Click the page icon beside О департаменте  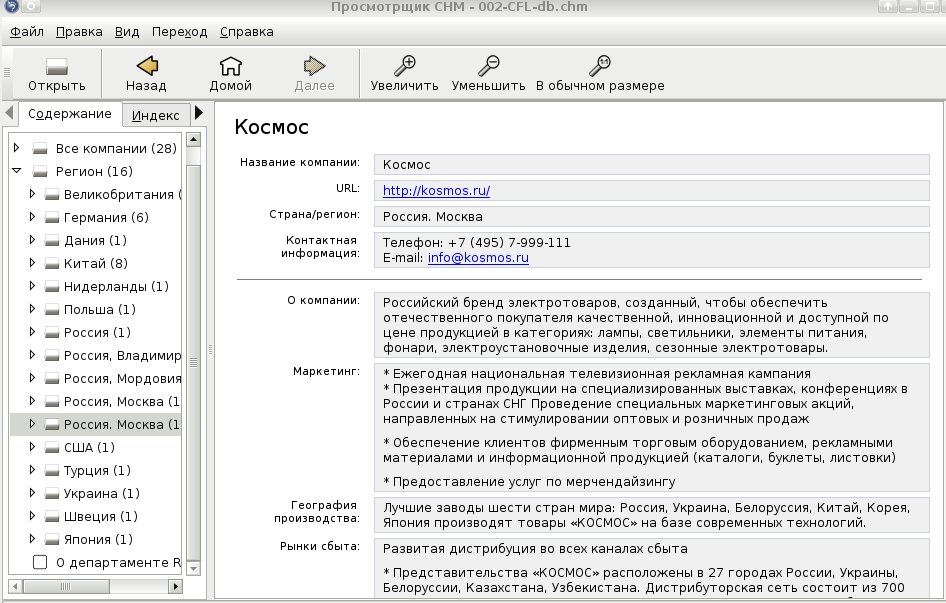pyautogui.click(x=40, y=562)
